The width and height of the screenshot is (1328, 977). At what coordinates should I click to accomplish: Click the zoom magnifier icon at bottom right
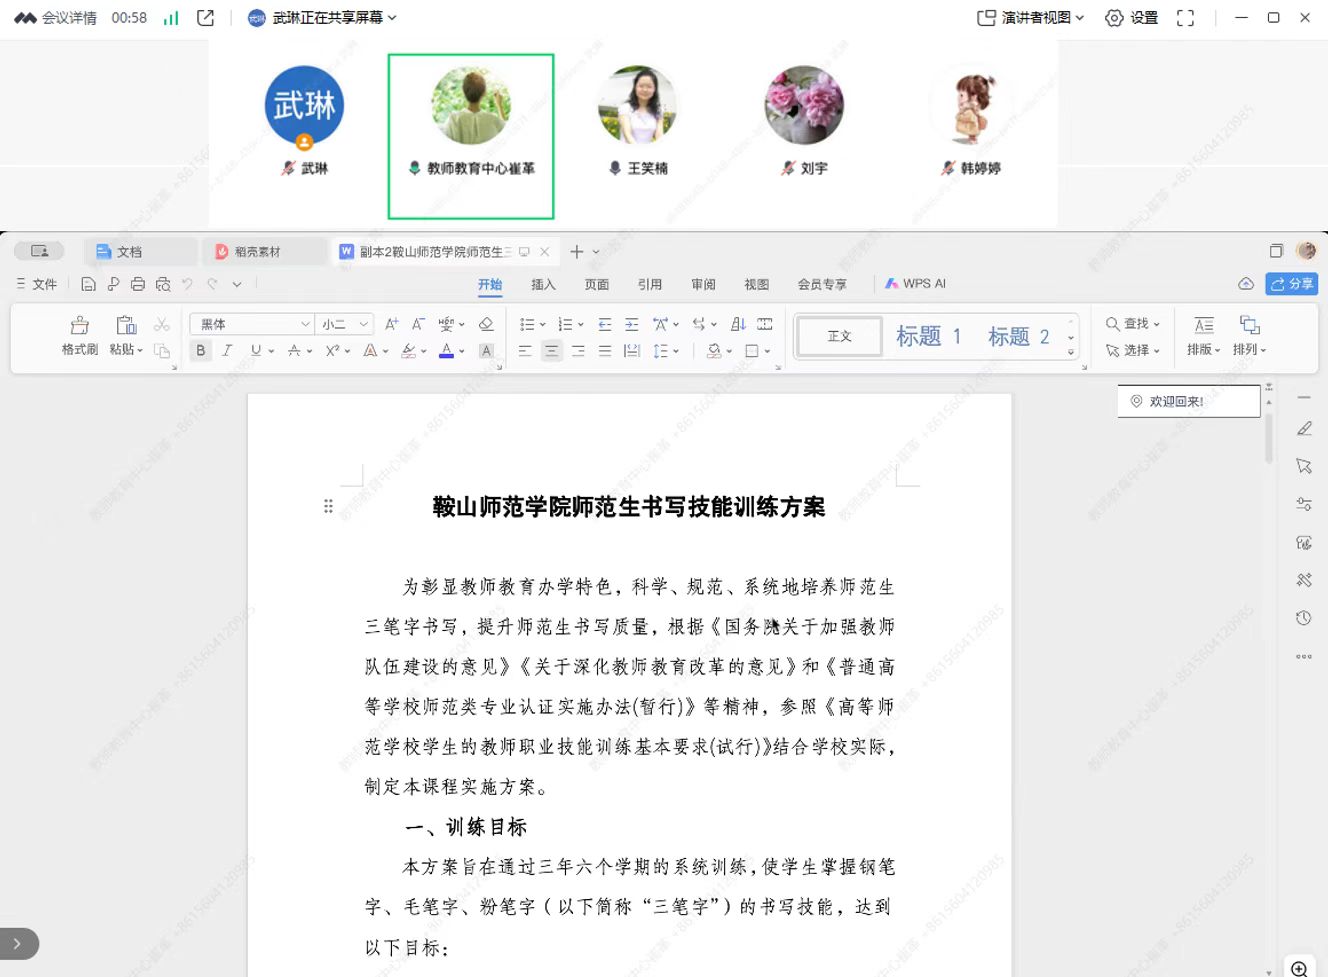[1299, 968]
